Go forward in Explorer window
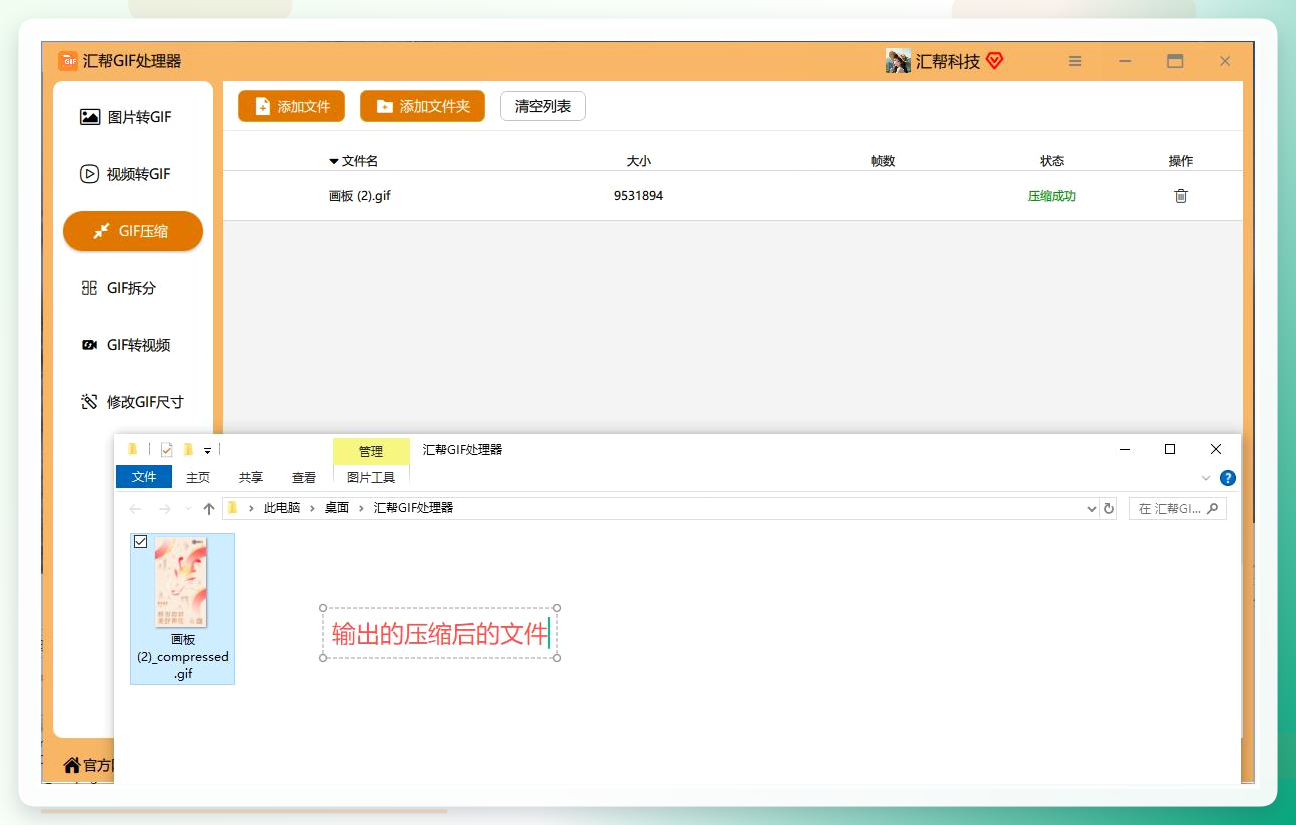 point(165,508)
